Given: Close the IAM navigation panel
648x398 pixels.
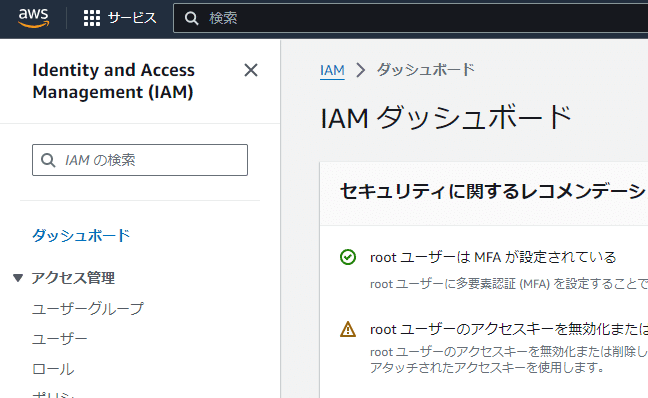Looking at the screenshot, I should click(251, 70).
